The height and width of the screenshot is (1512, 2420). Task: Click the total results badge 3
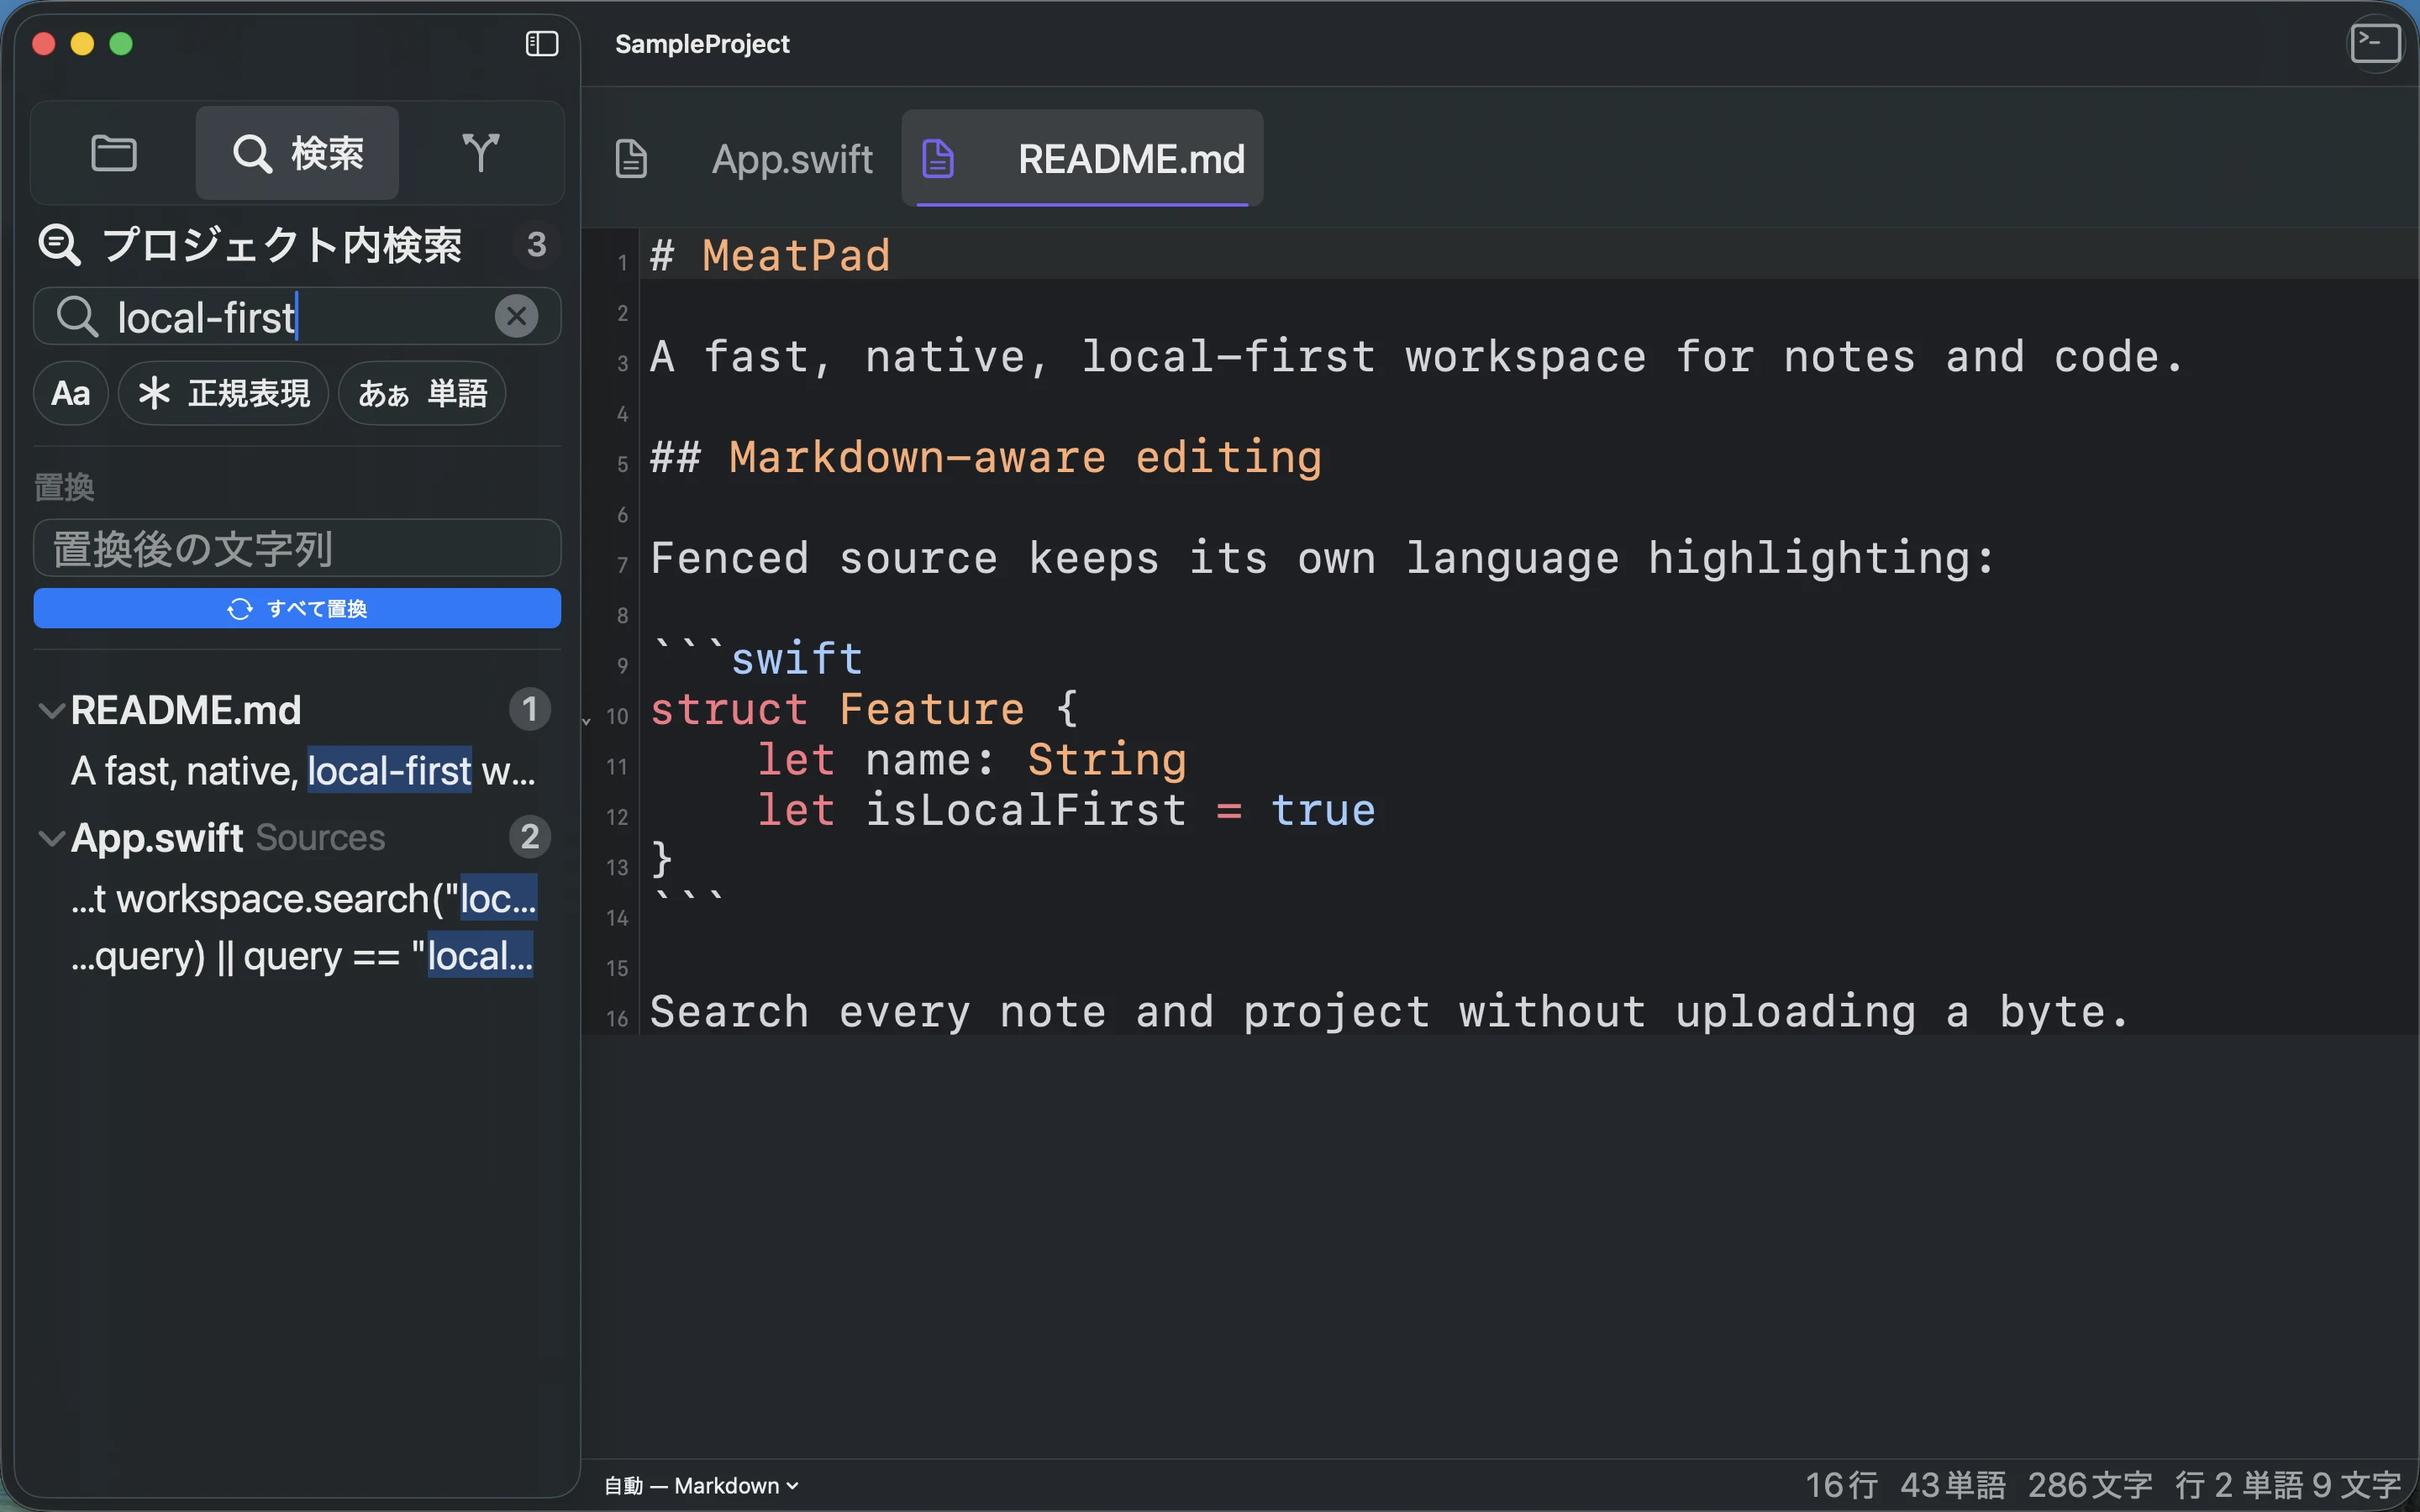pos(537,244)
